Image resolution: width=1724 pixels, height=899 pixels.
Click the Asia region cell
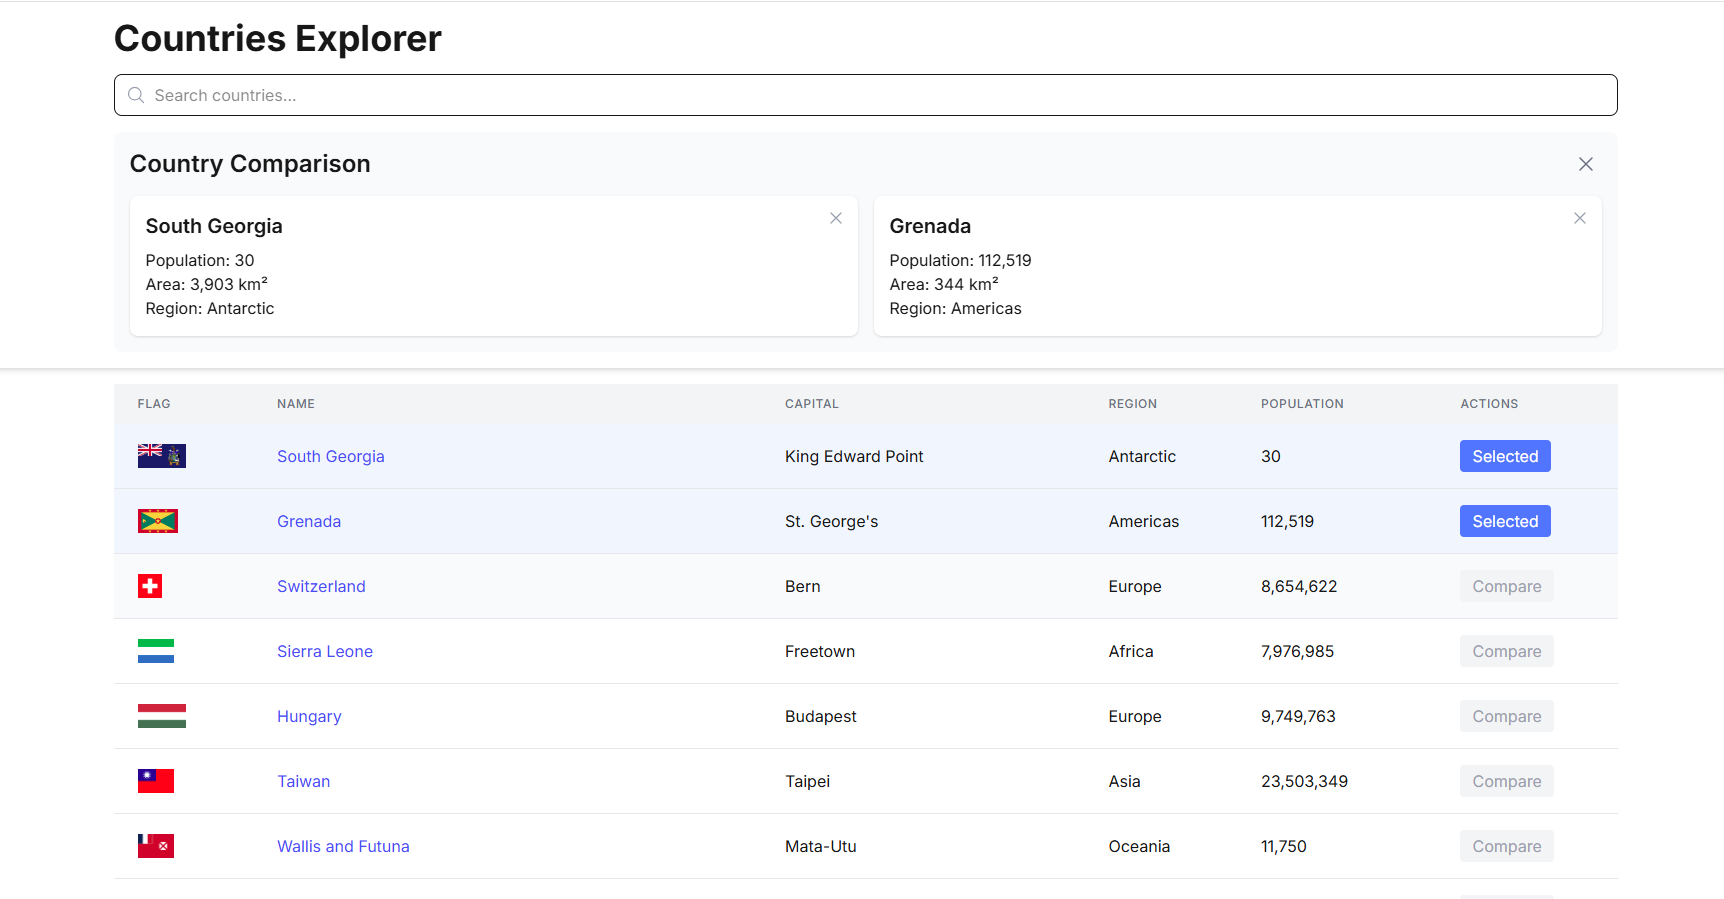1124,781
